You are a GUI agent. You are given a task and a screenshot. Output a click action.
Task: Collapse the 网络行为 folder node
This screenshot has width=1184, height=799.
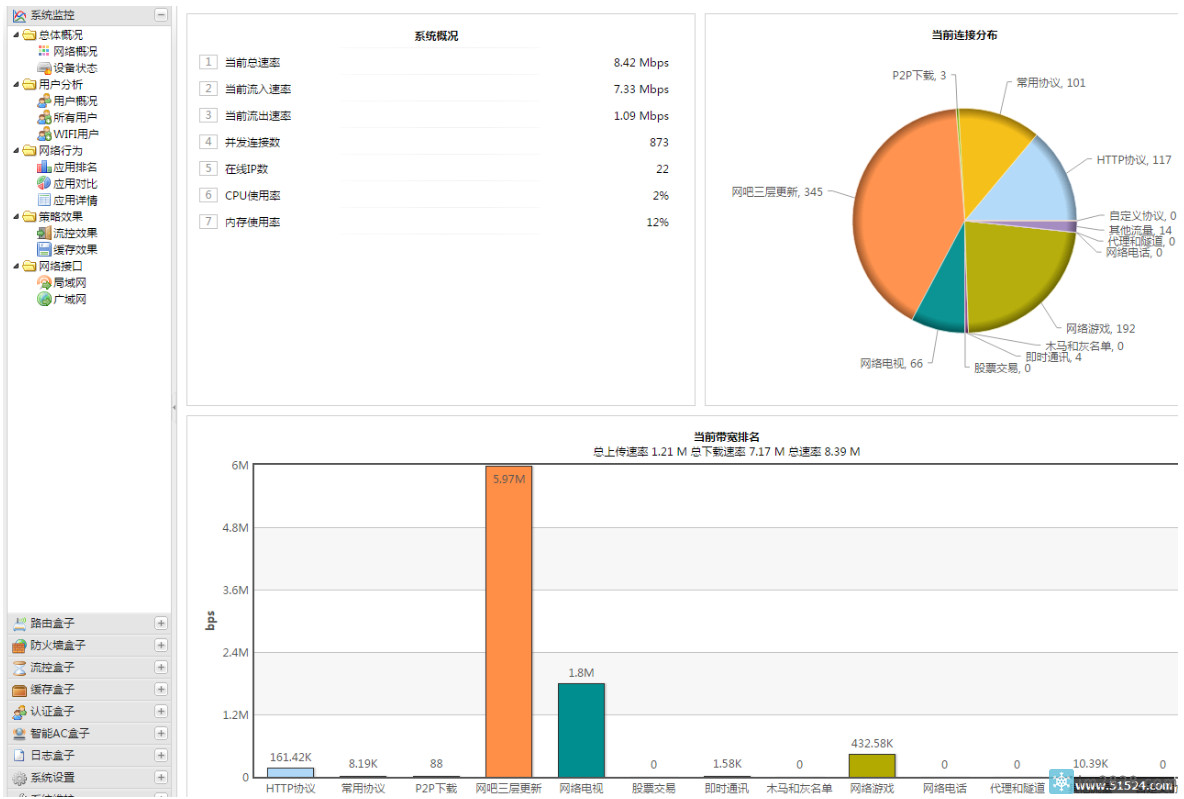click(x=17, y=151)
